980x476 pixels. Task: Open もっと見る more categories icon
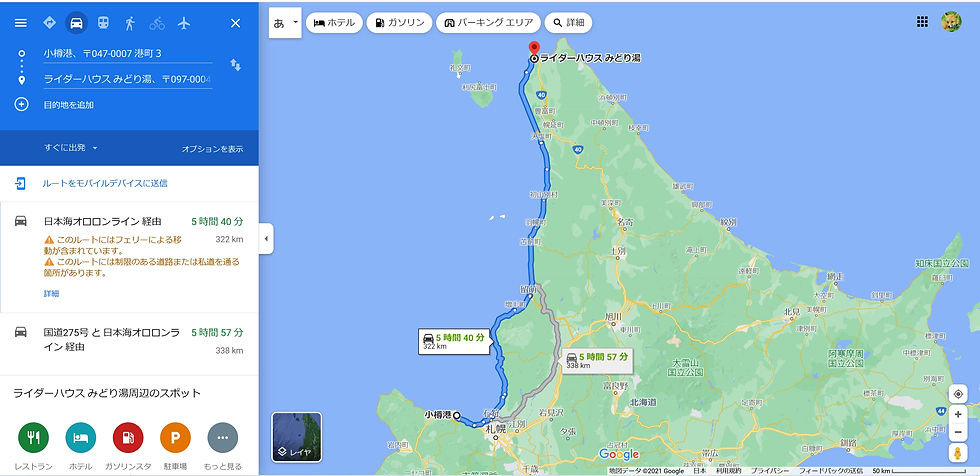click(222, 438)
